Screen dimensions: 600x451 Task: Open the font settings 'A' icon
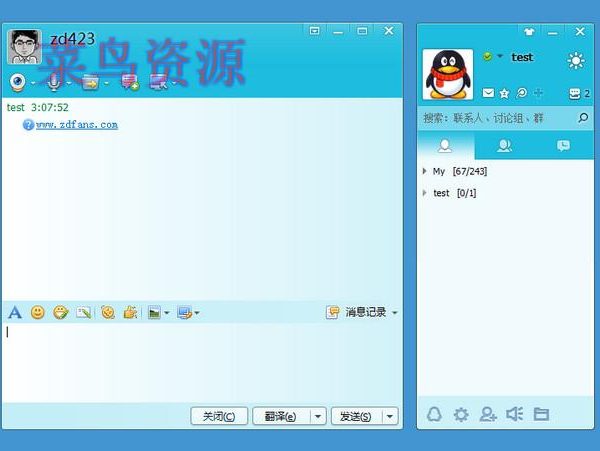point(15,313)
